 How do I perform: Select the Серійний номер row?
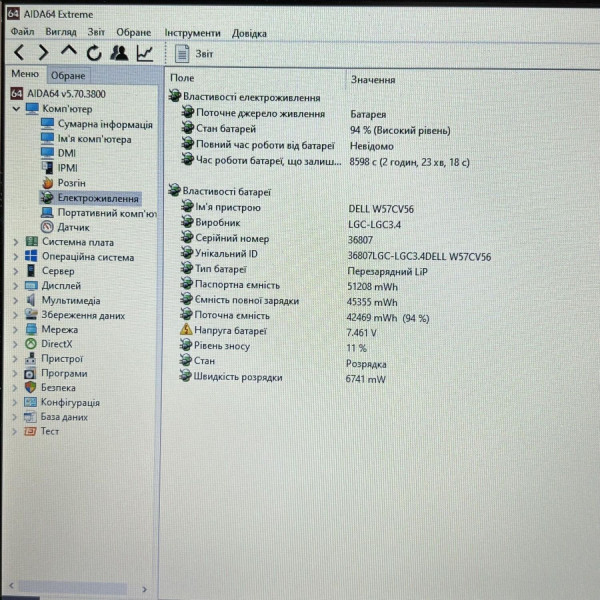[232, 238]
